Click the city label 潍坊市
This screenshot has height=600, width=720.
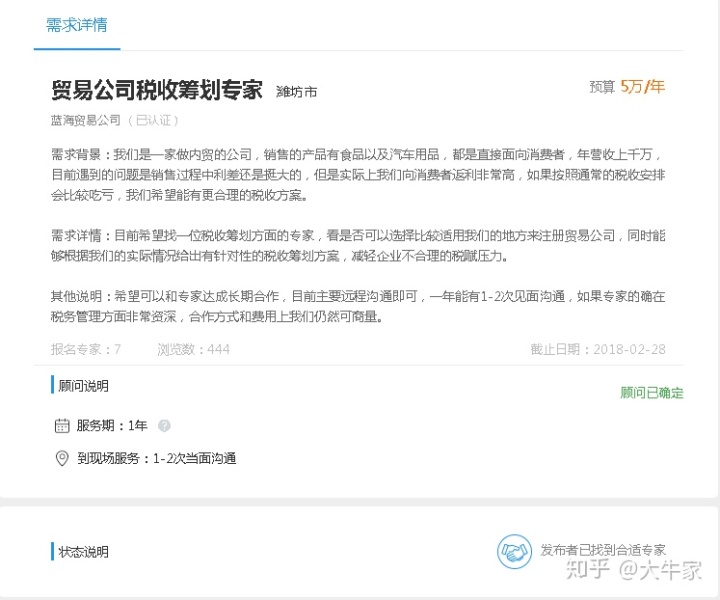pyautogui.click(x=296, y=92)
